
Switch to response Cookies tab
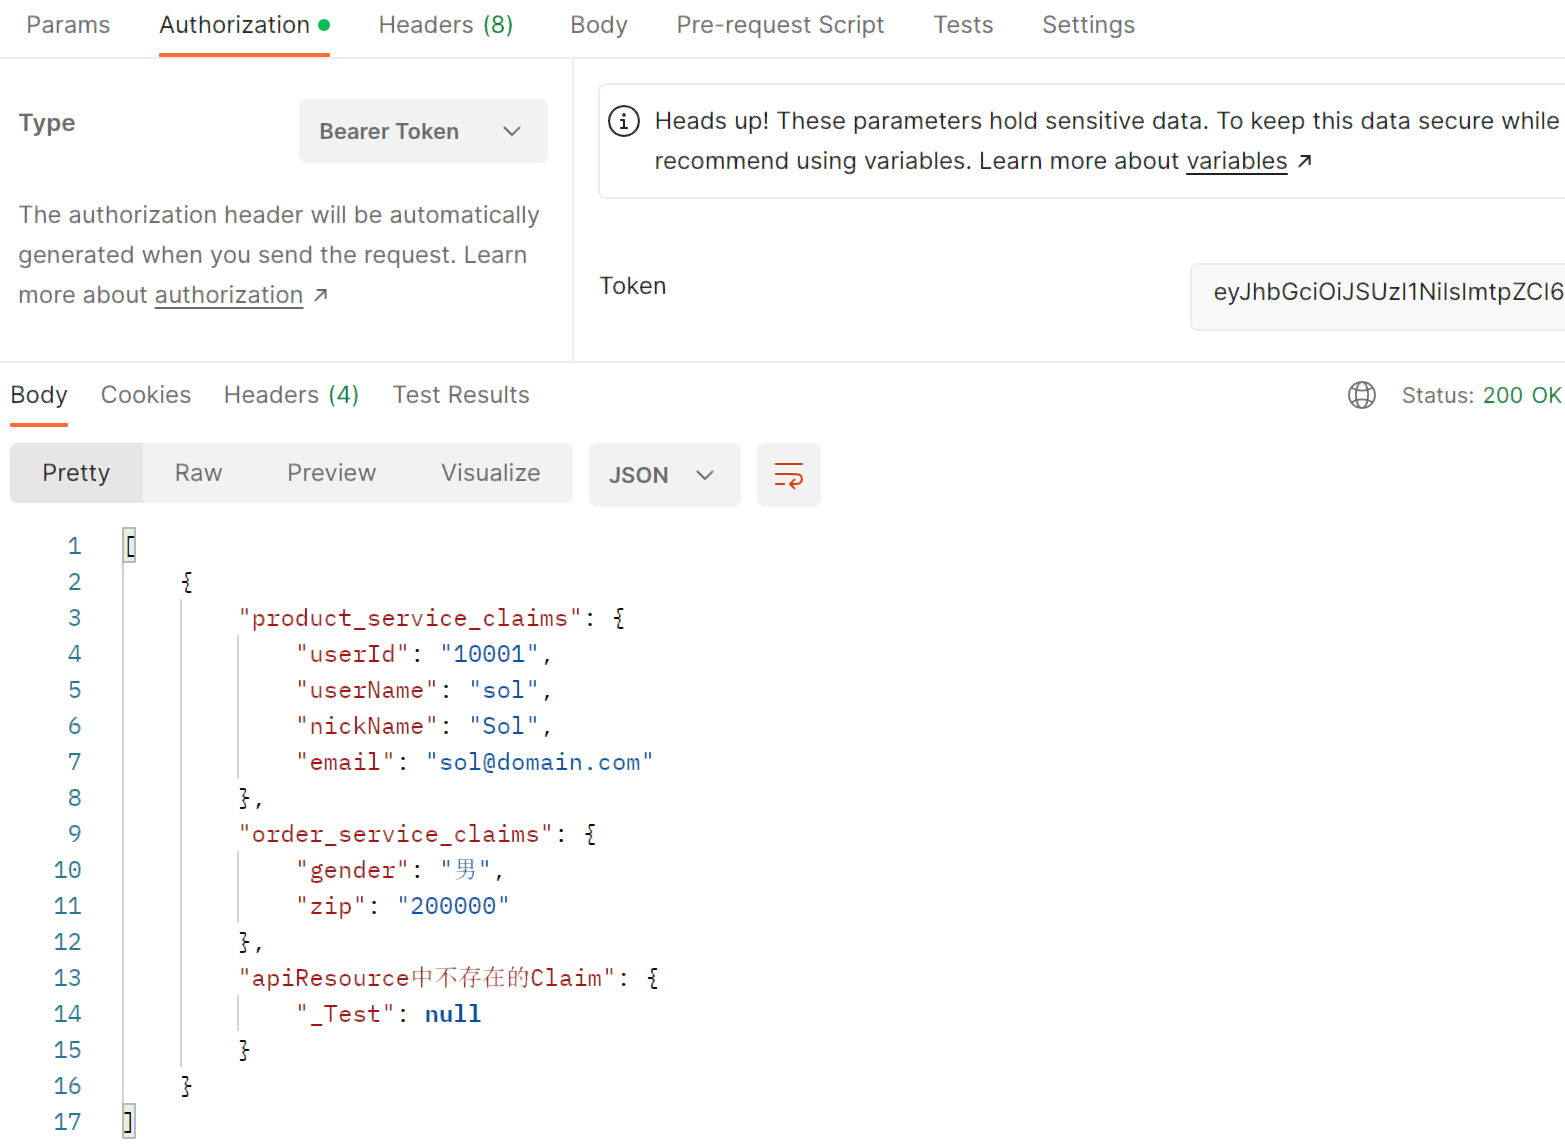146,395
